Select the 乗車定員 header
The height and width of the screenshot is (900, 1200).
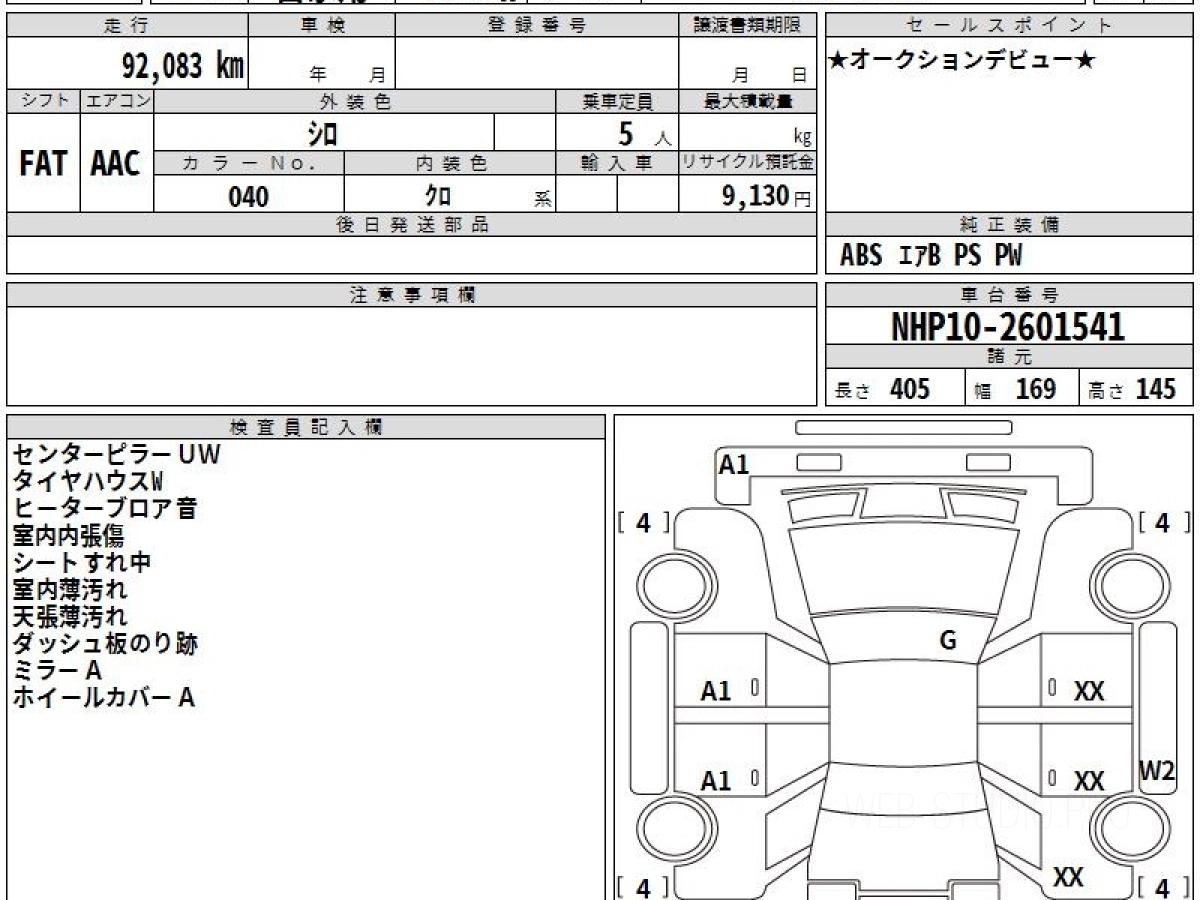coord(617,101)
